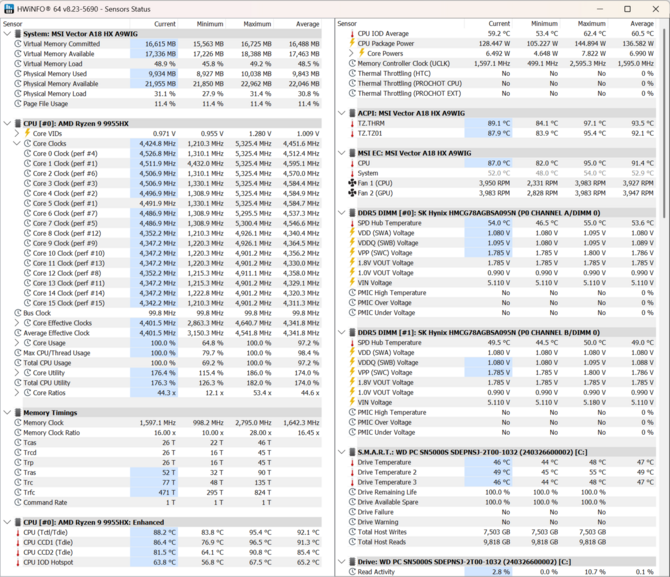The height and width of the screenshot is (577, 670).
Task: Click the HWiNFO app icon in the title bar
Action: (9, 9)
